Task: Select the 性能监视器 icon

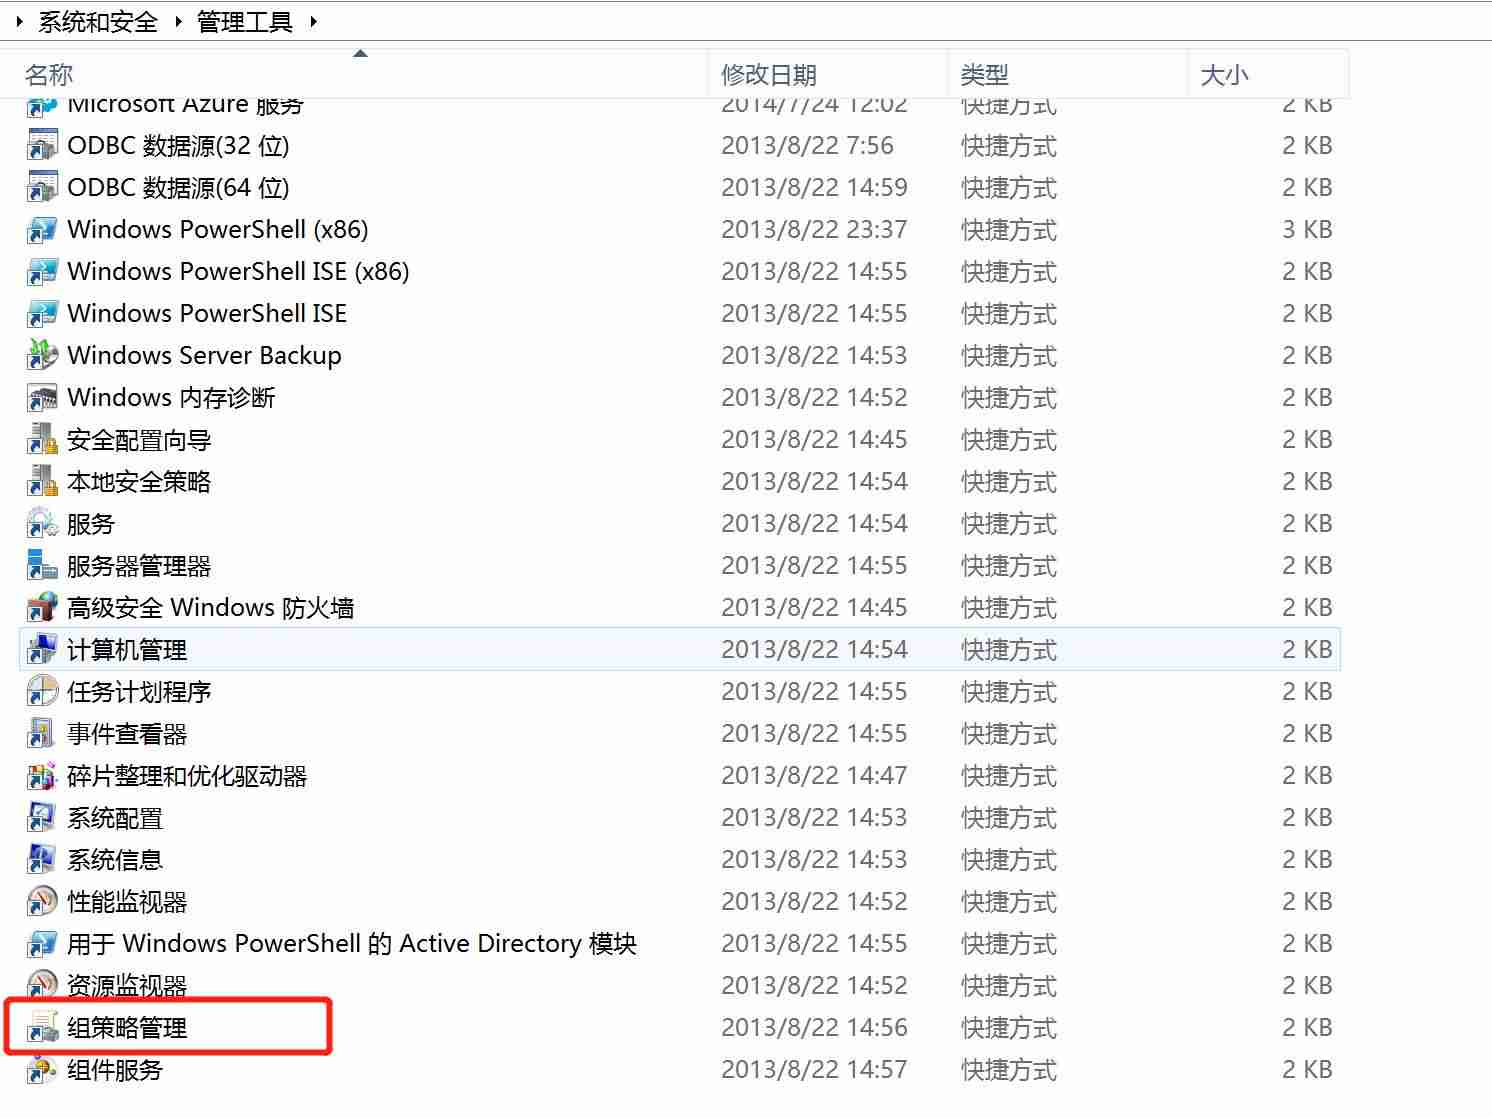Action: click(x=42, y=902)
